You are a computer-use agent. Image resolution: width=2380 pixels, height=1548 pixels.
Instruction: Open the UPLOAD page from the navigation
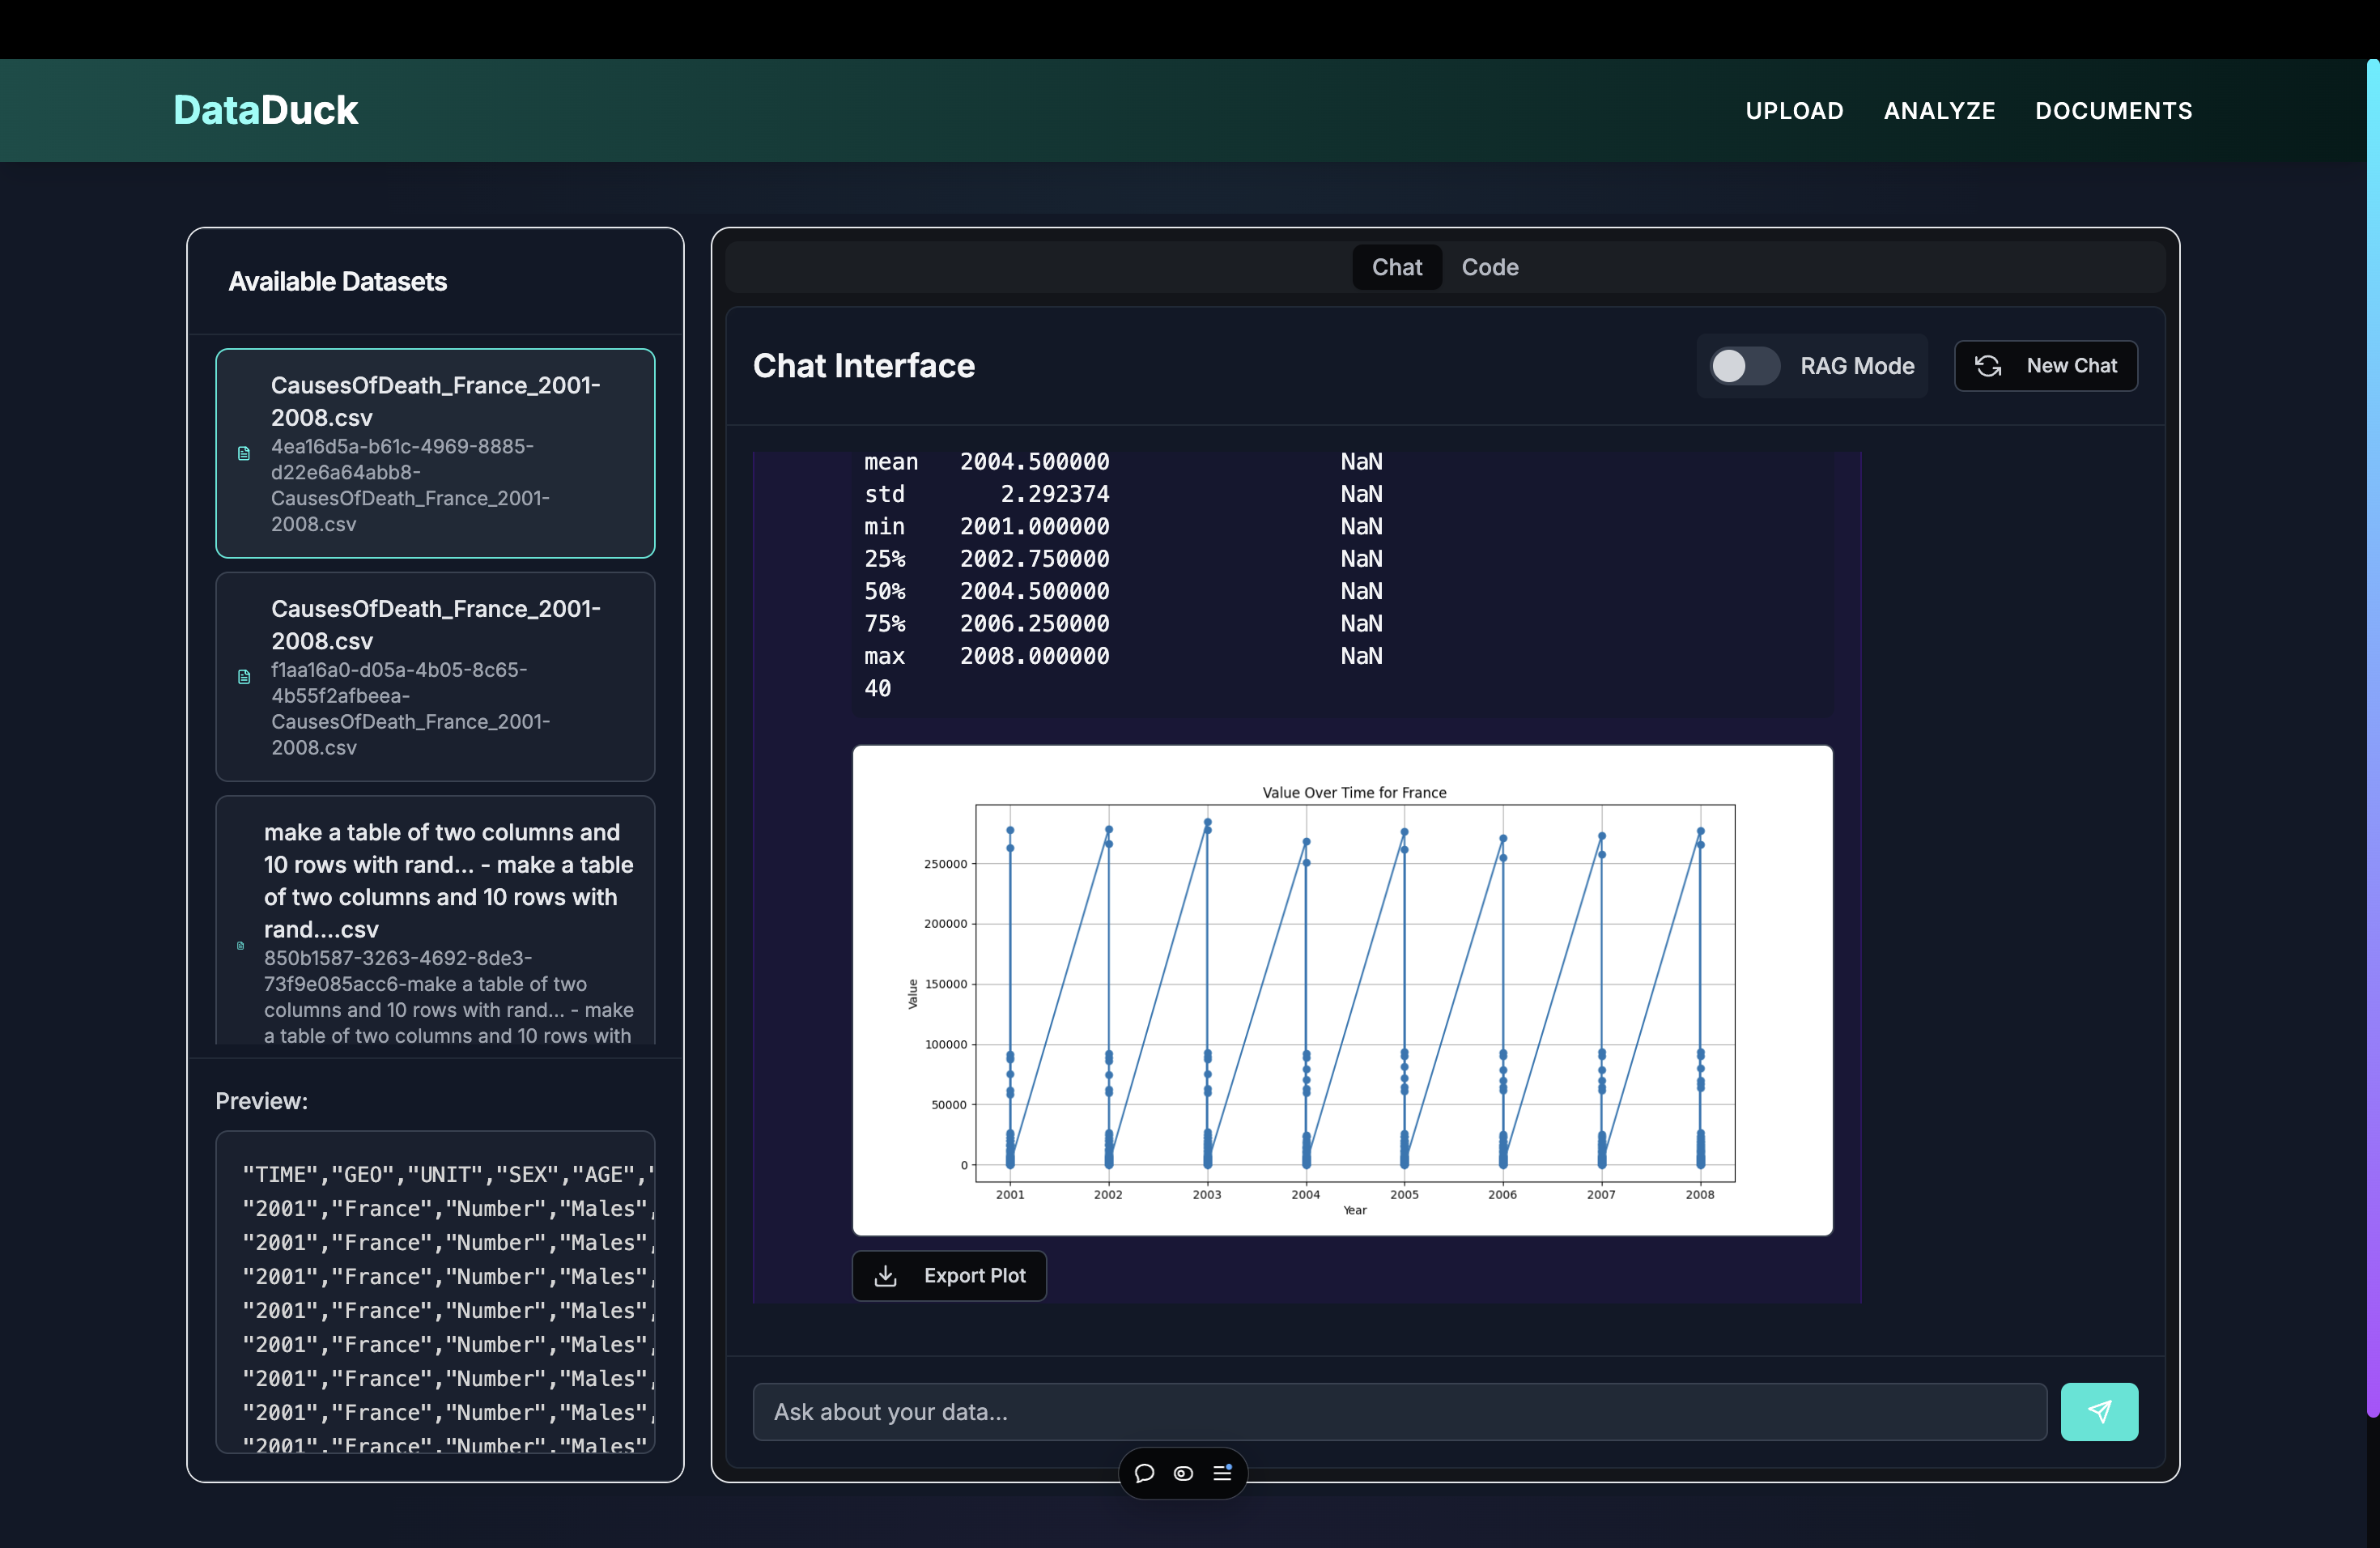coord(1794,111)
